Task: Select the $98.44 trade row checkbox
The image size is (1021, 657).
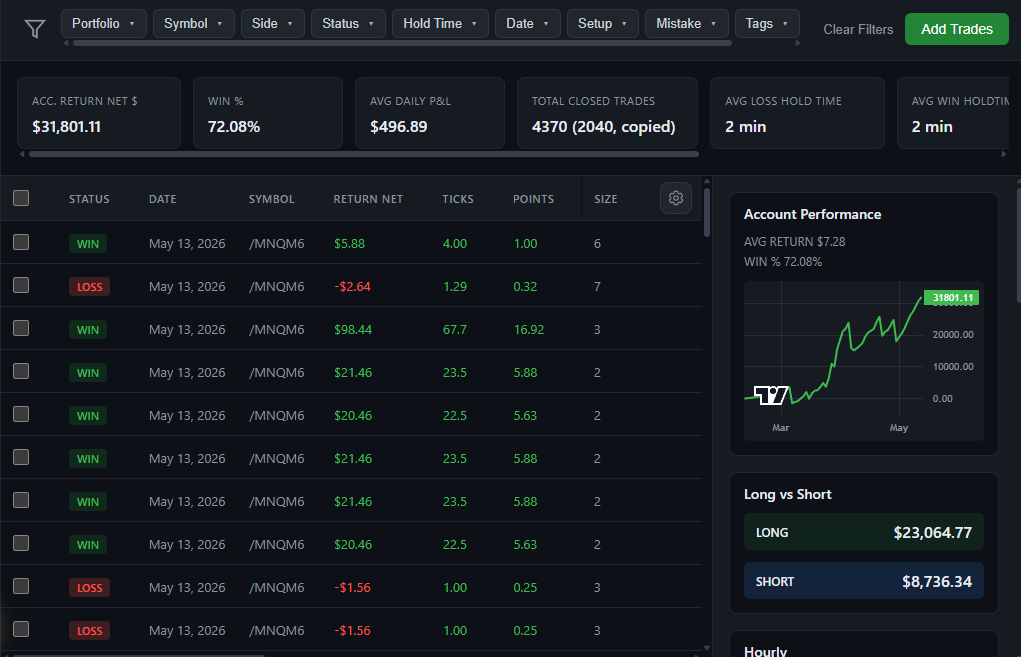Action: tap(21, 328)
